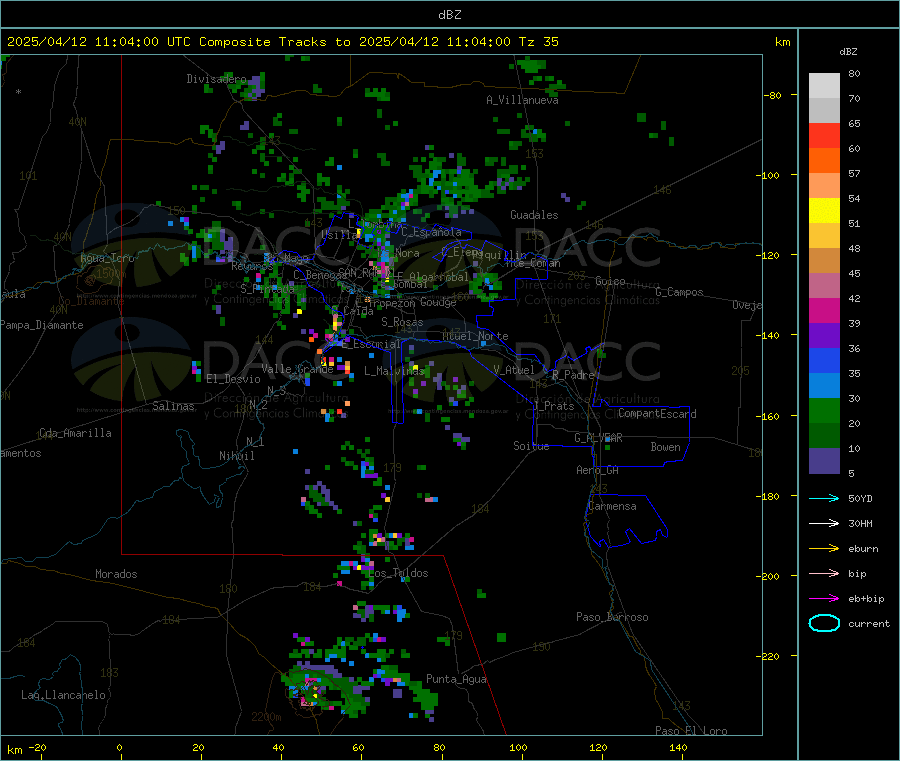Click the Salinas map label

(173, 406)
